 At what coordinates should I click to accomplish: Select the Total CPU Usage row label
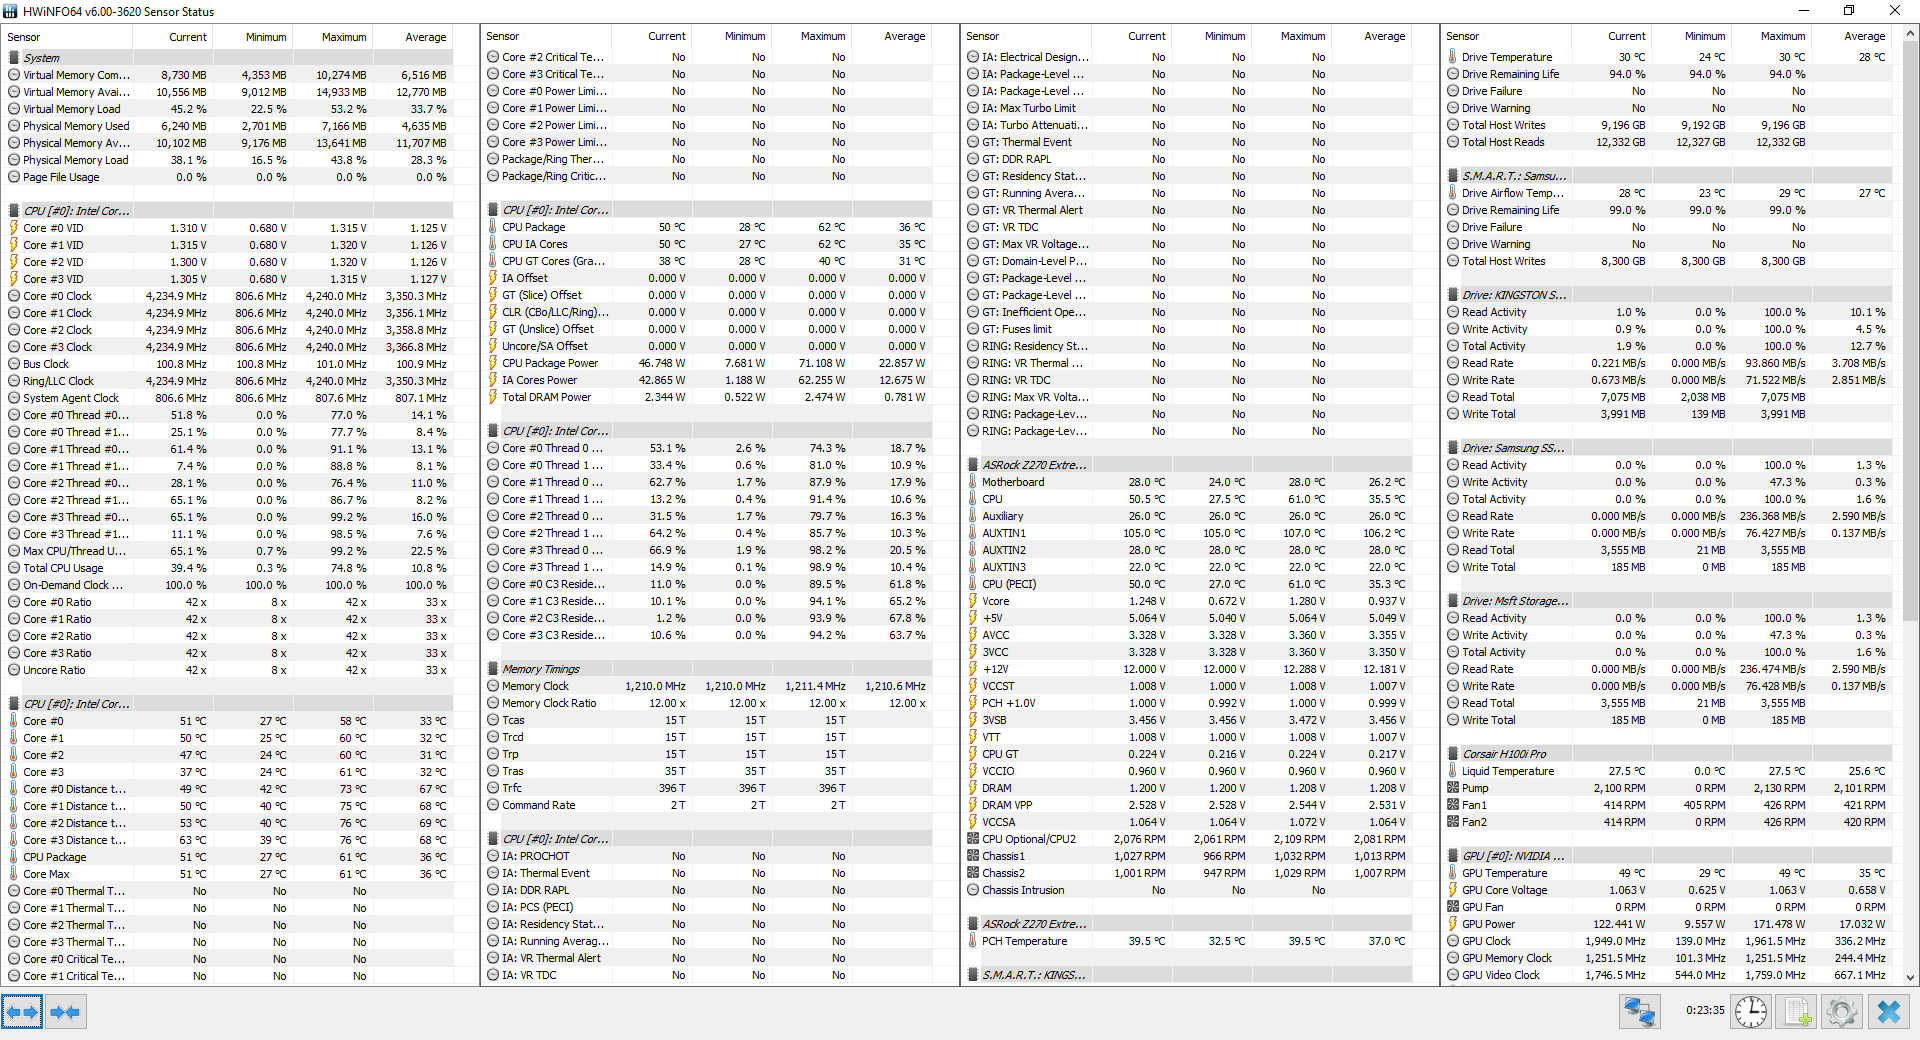(63, 568)
